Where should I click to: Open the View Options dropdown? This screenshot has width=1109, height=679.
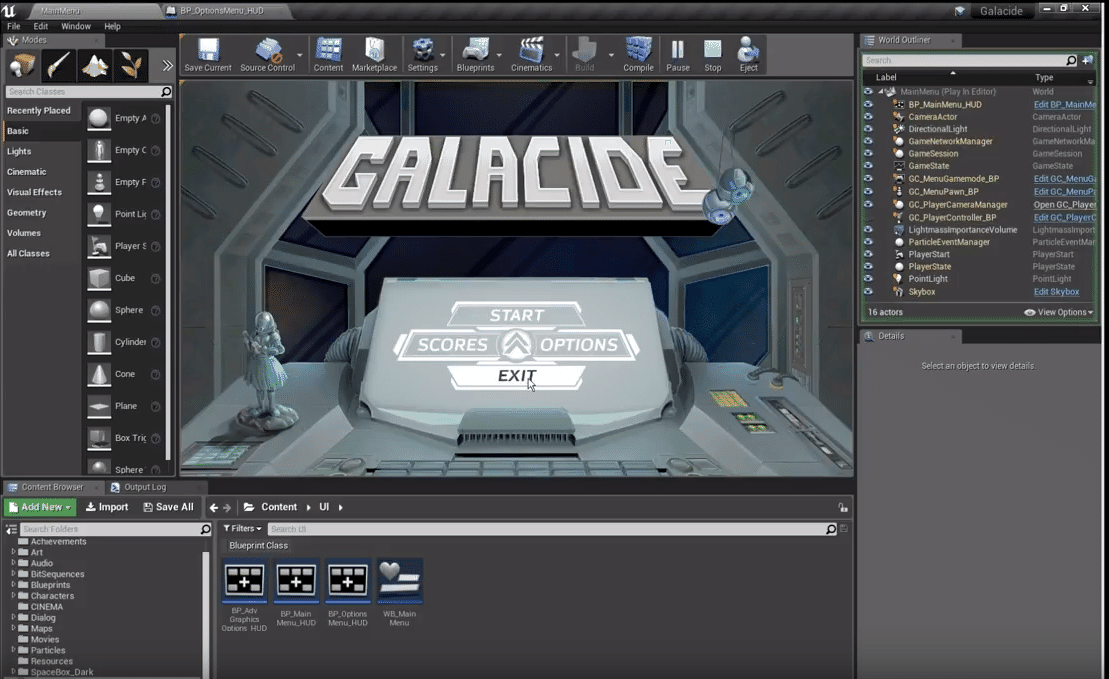coord(1058,312)
